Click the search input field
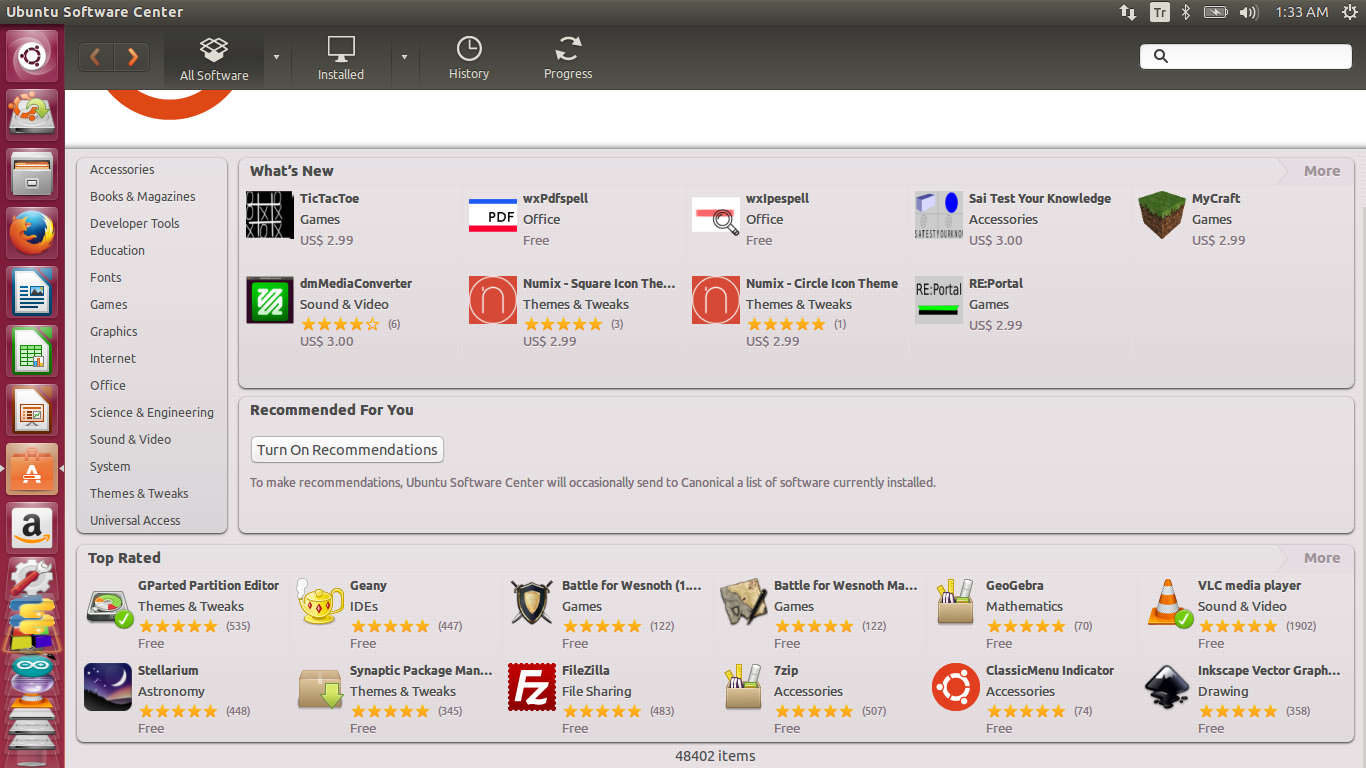1366x768 pixels. tap(1245, 56)
